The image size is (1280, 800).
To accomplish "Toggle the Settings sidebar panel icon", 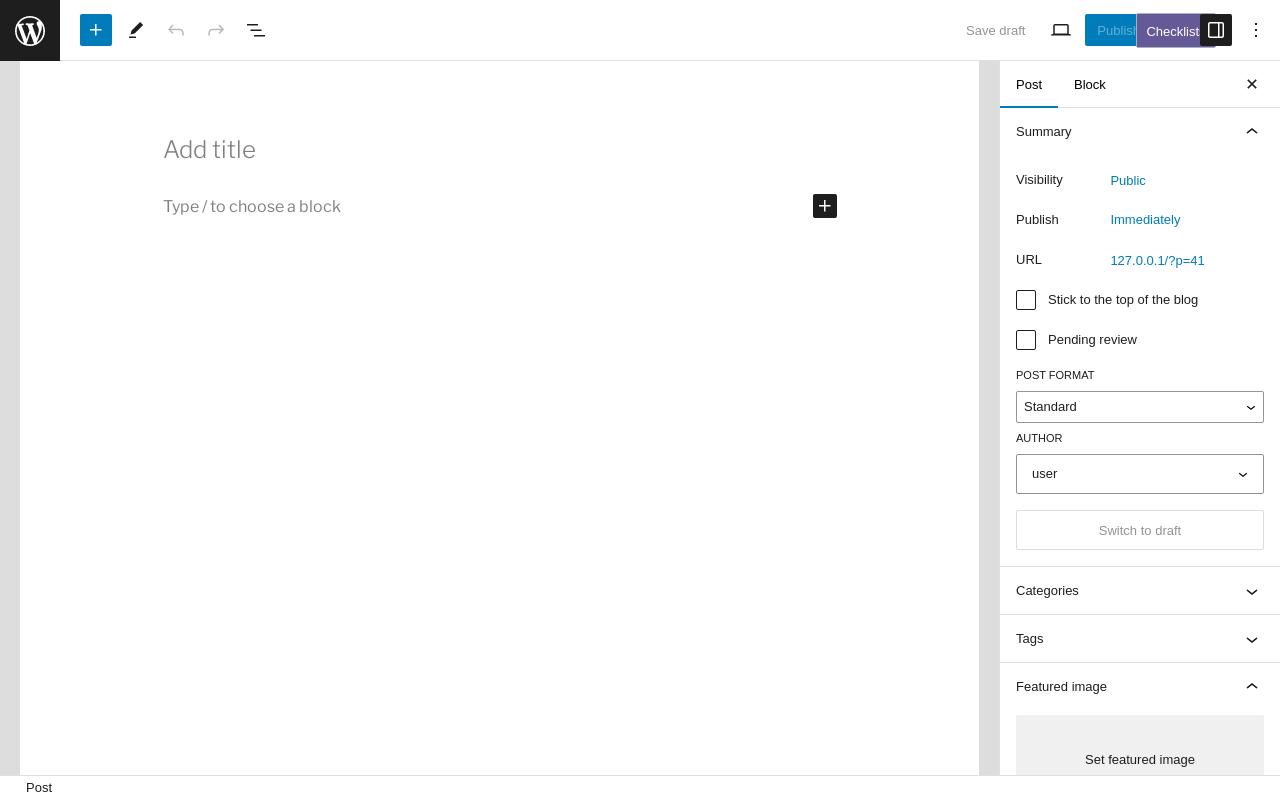I will coord(1216,30).
